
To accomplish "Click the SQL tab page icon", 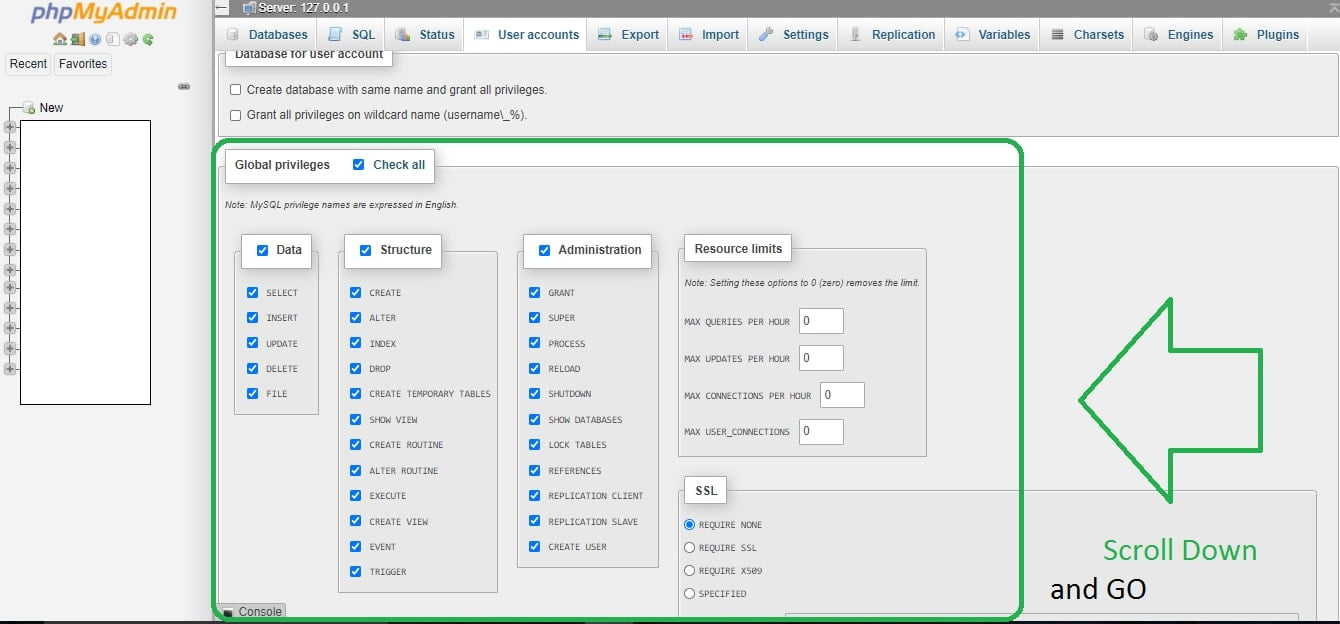I will (336, 34).
